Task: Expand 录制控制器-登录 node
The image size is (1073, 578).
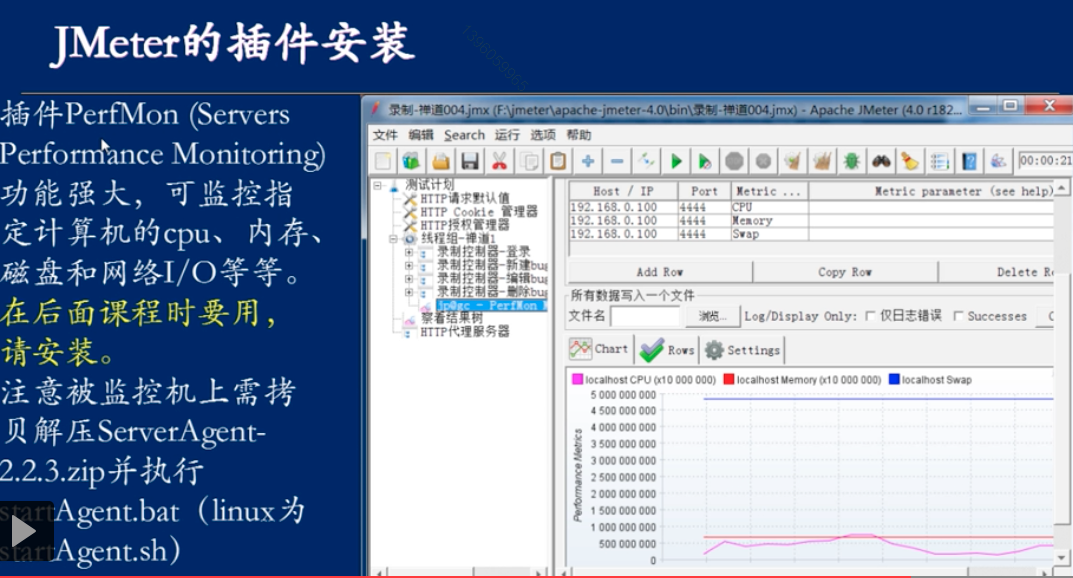Action: 409,252
